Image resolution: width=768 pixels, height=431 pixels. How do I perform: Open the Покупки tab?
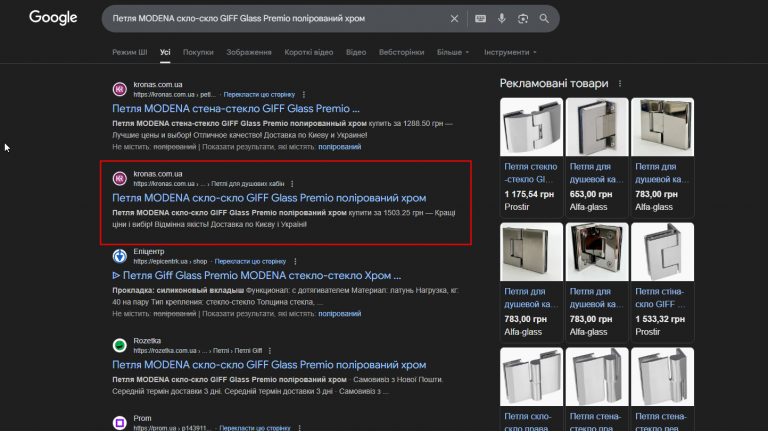click(198, 52)
